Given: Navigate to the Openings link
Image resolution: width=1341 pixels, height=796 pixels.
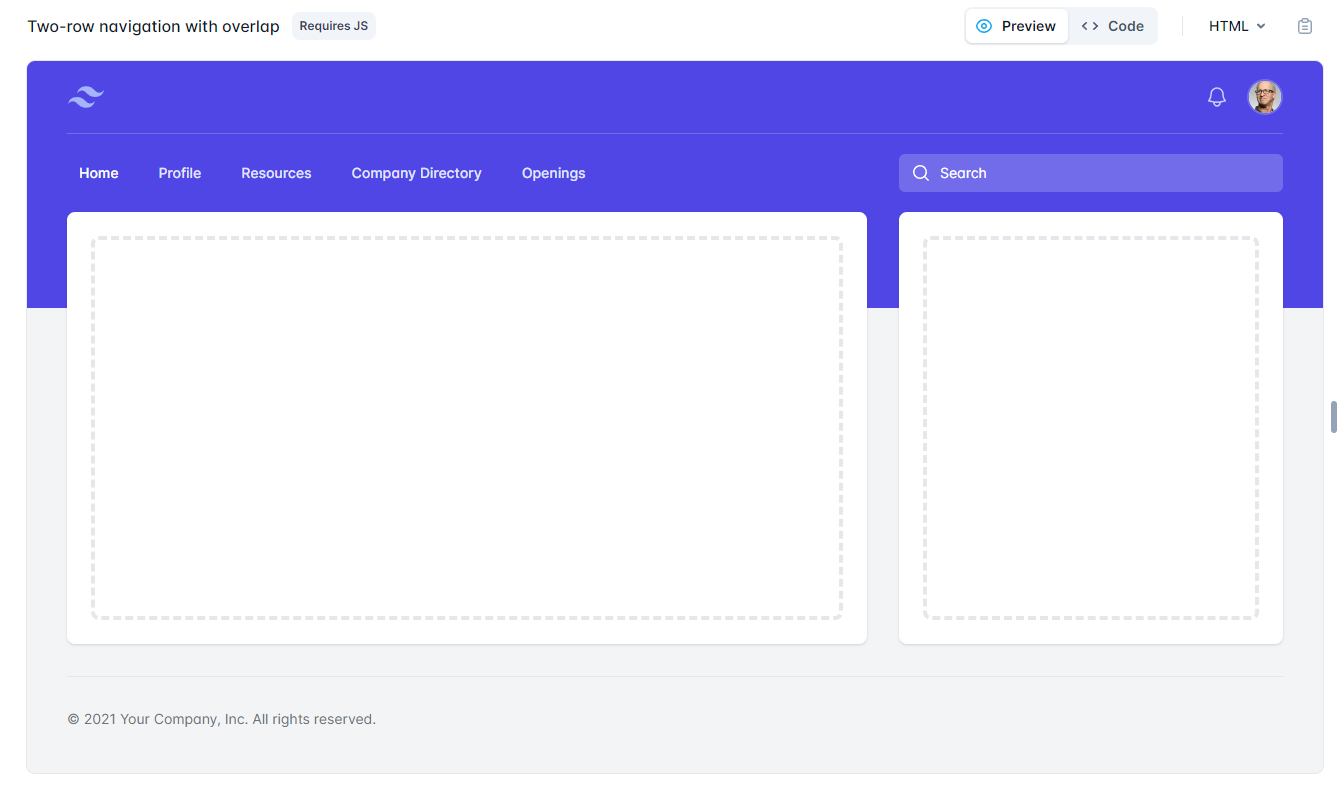Looking at the screenshot, I should pos(553,173).
